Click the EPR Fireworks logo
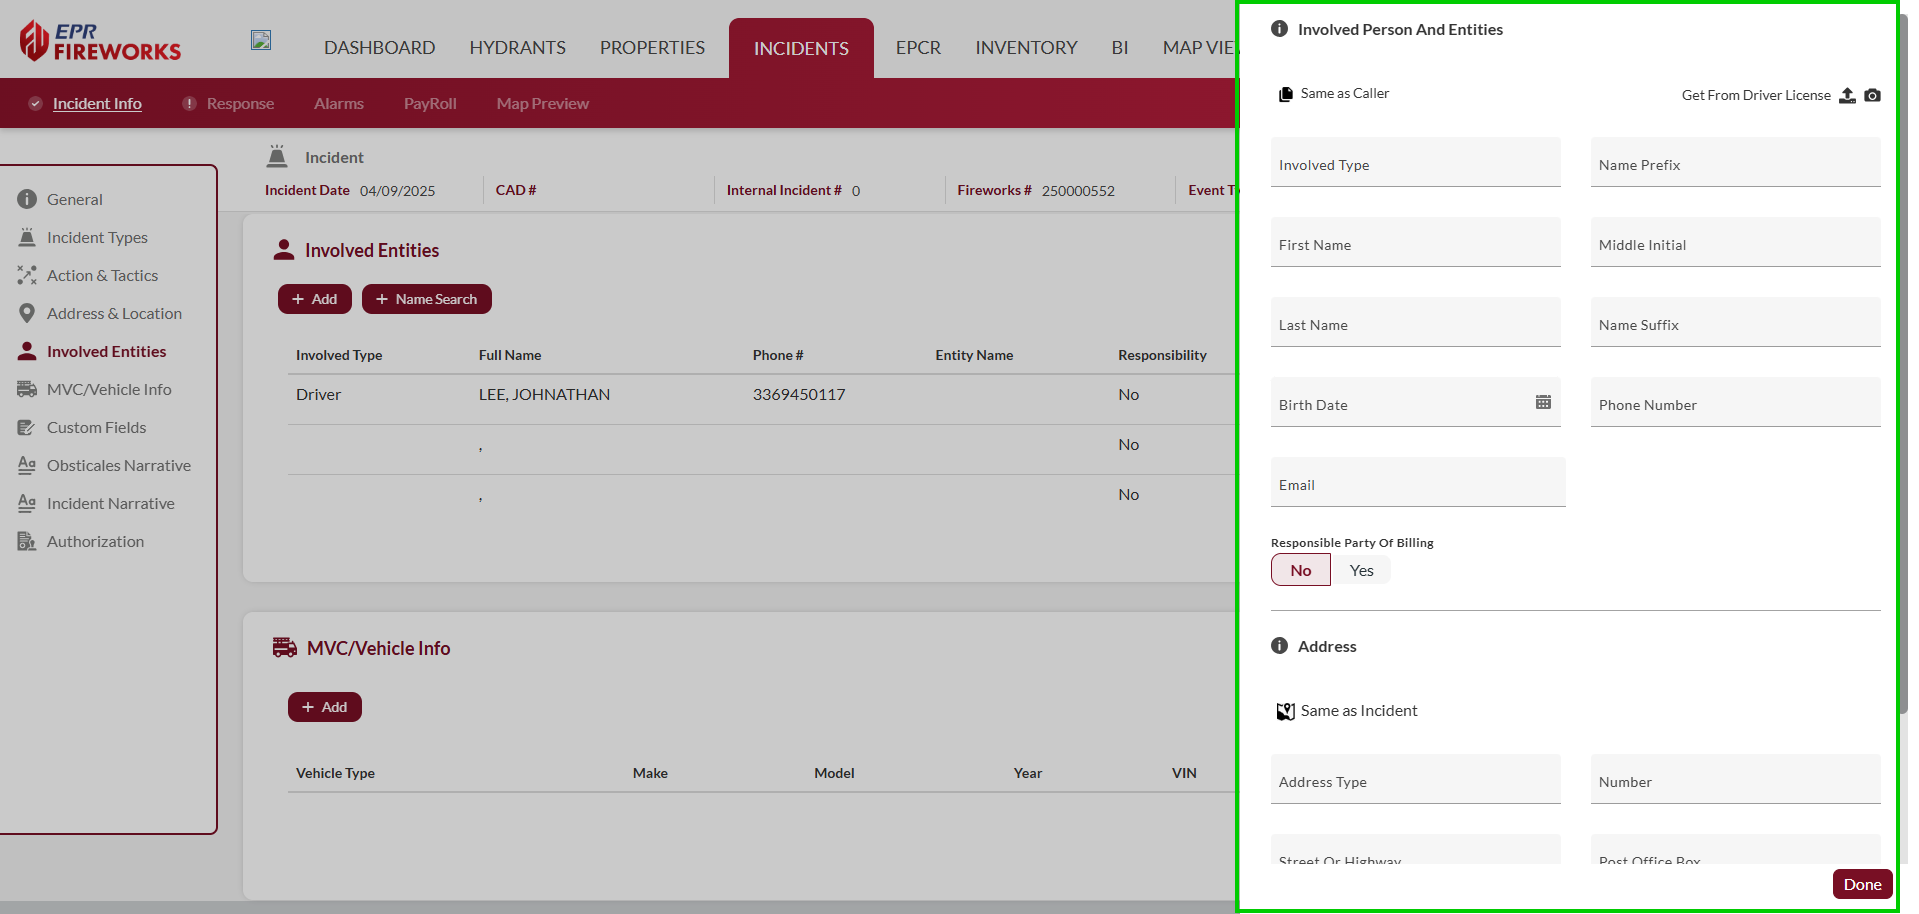Viewport: 1919px width, 914px height. click(100, 41)
